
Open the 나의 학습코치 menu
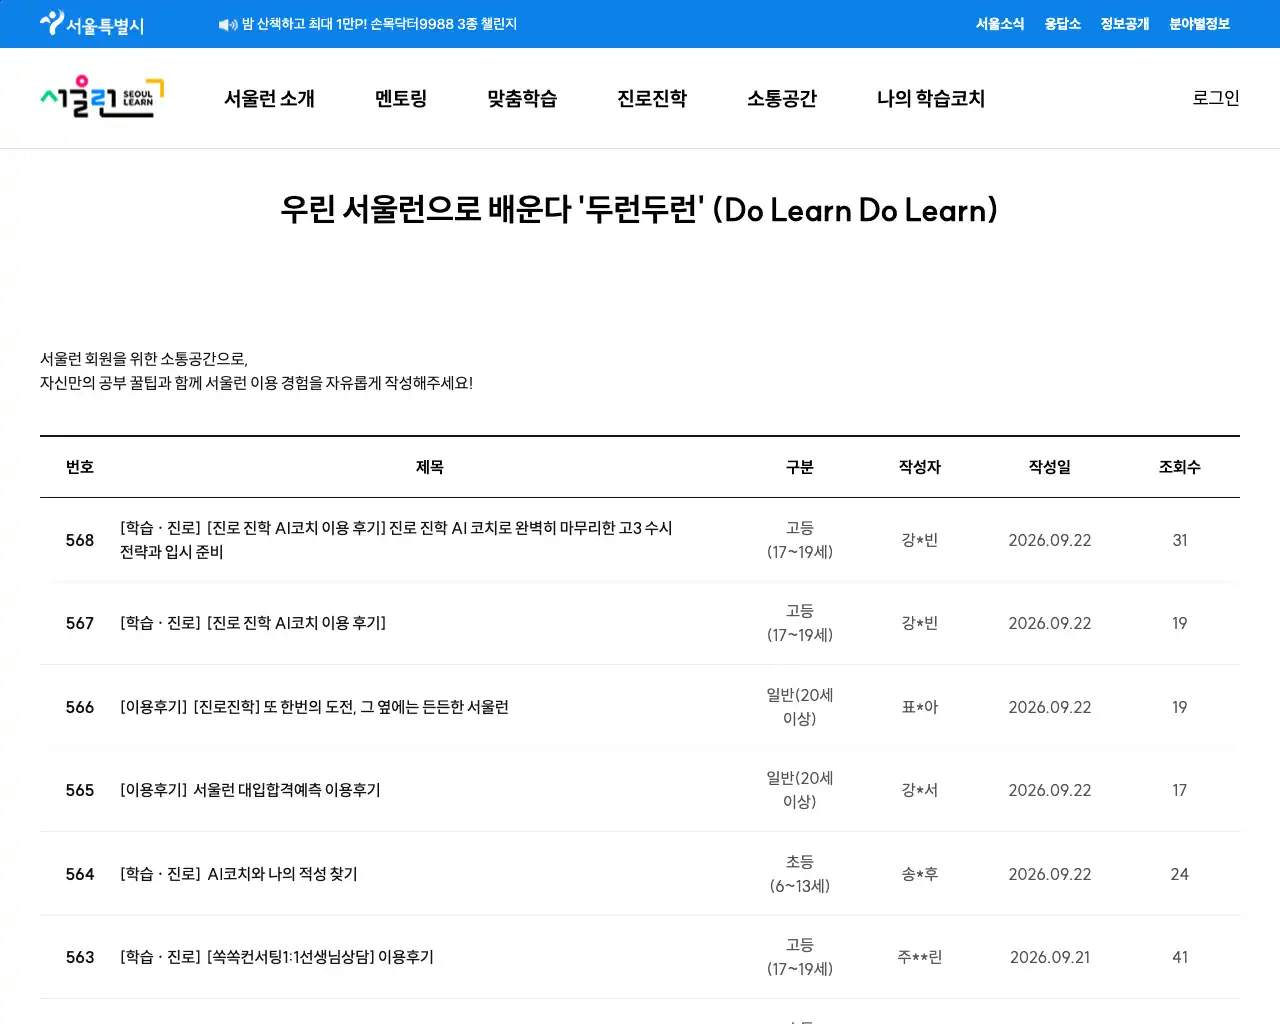[931, 98]
